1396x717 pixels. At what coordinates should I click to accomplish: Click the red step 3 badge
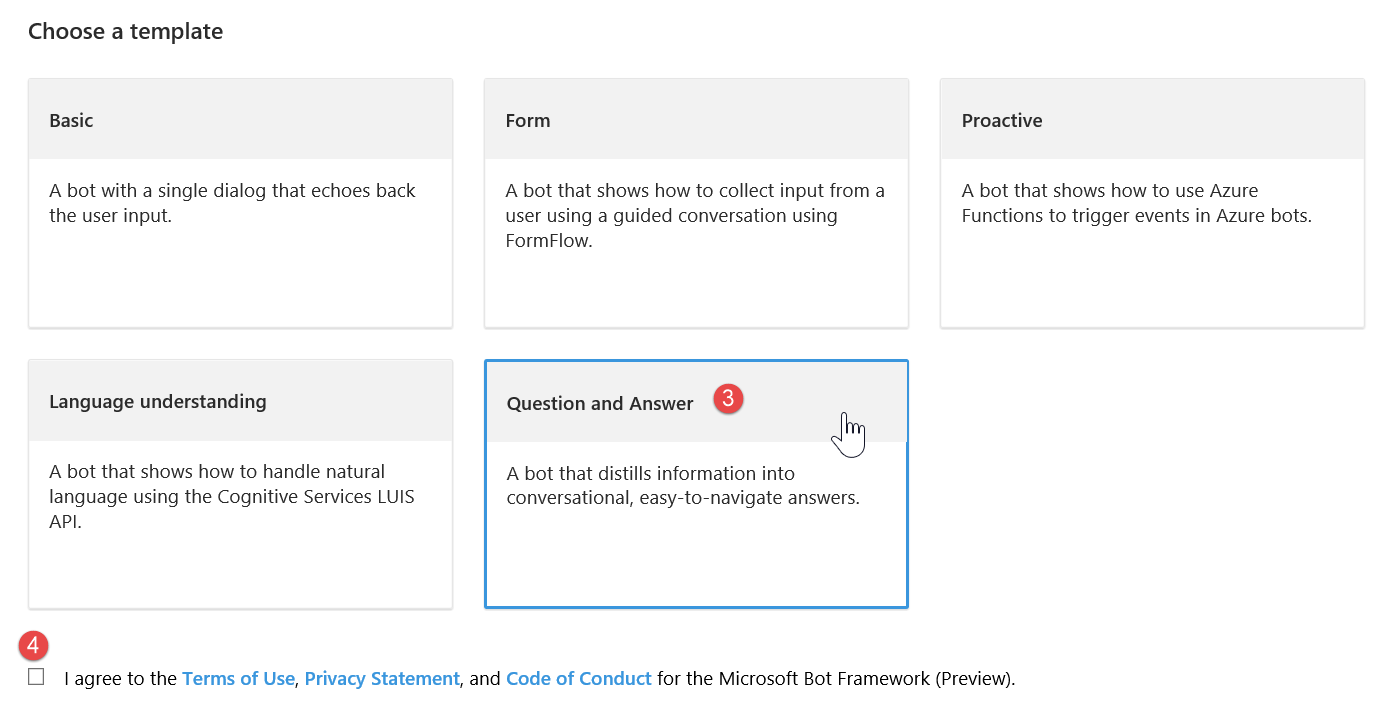coord(728,398)
